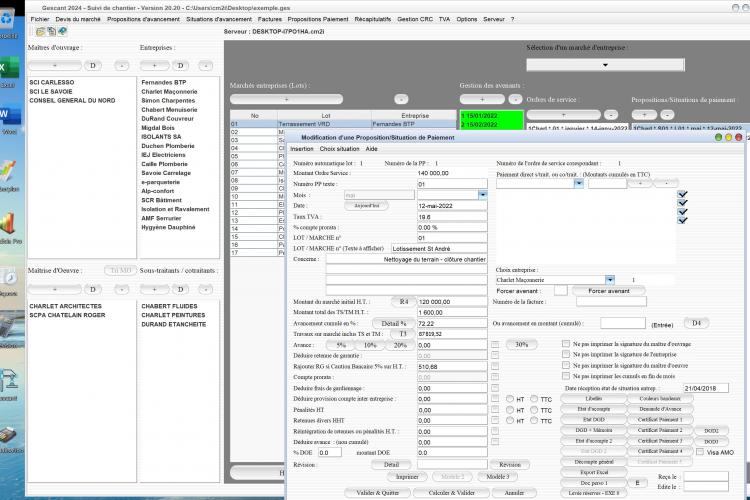Open the Devis du marché menu
750x500 pixels.
(x=78, y=19)
